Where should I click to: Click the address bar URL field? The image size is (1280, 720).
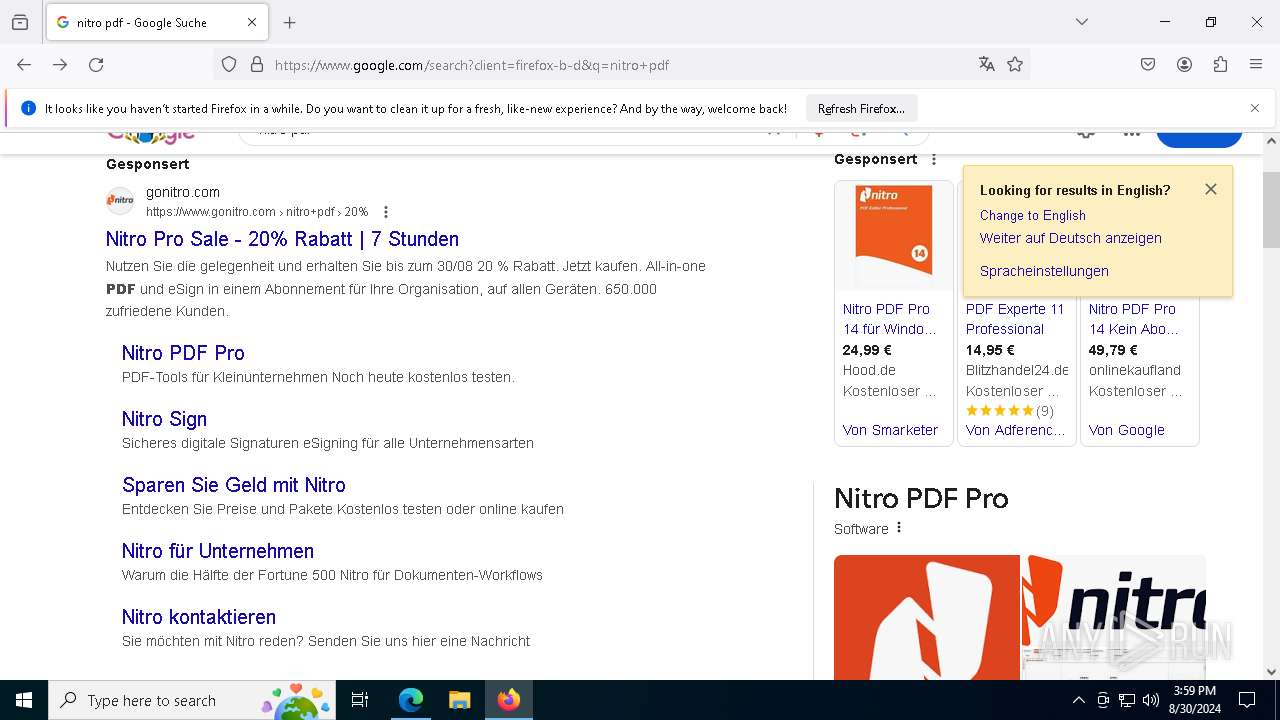click(620, 65)
